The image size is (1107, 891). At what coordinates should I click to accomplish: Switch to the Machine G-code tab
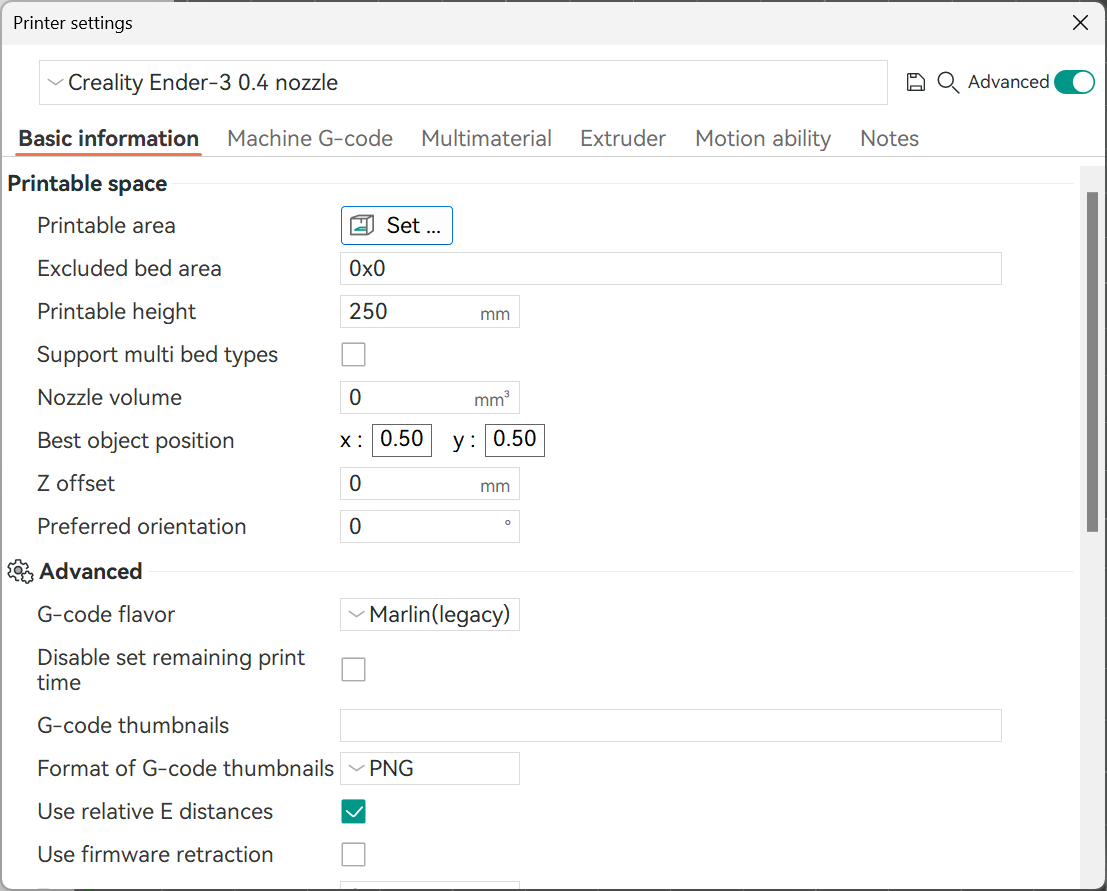[310, 138]
